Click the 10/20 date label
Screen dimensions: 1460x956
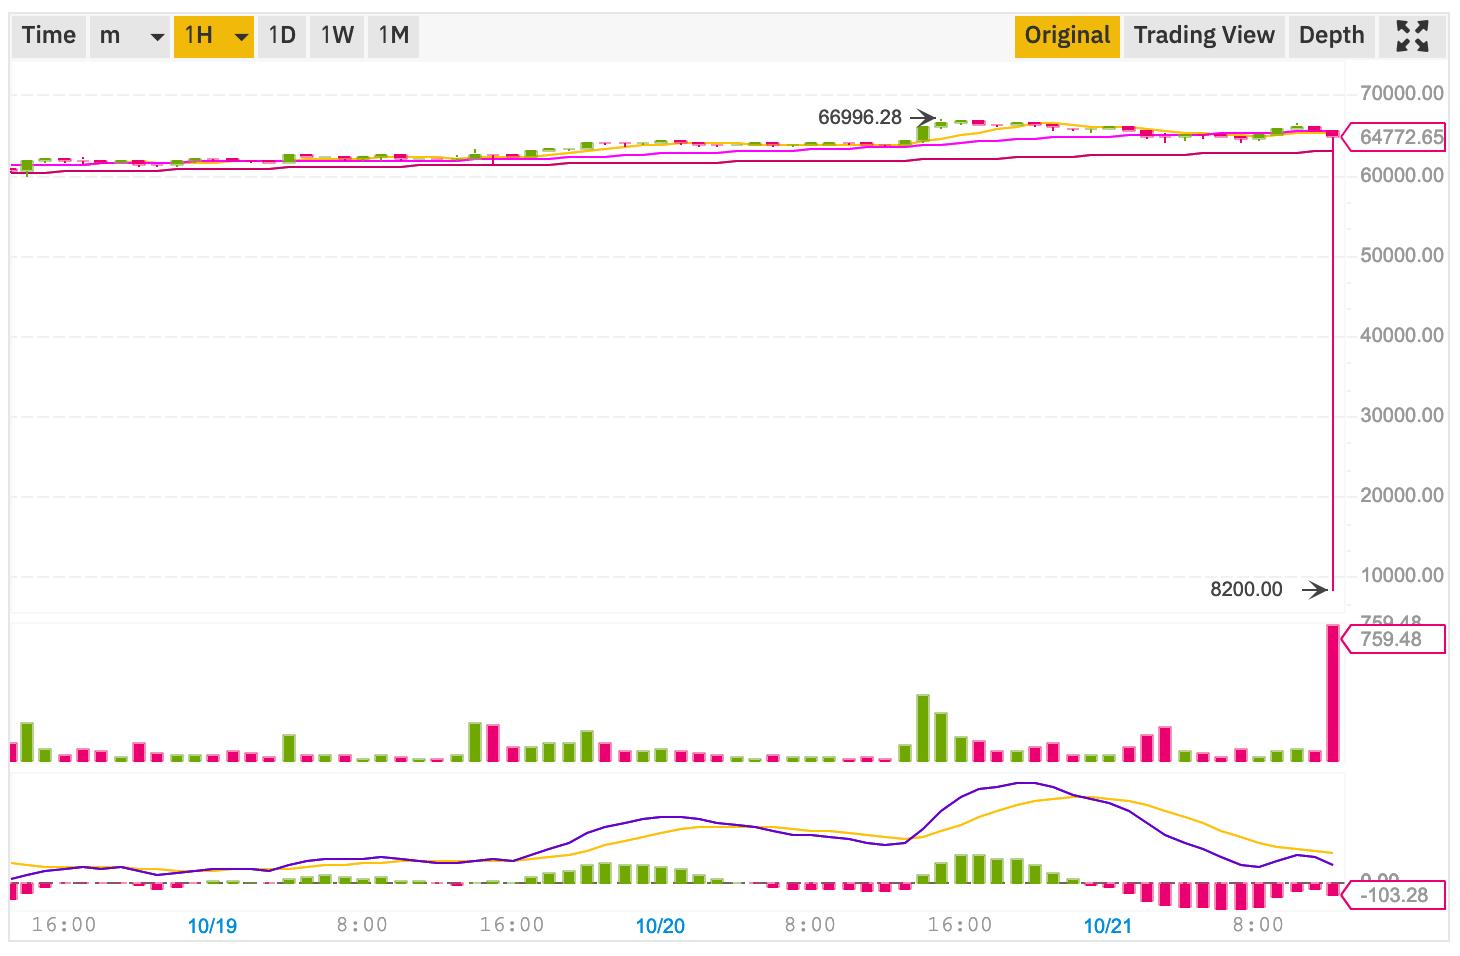(662, 926)
